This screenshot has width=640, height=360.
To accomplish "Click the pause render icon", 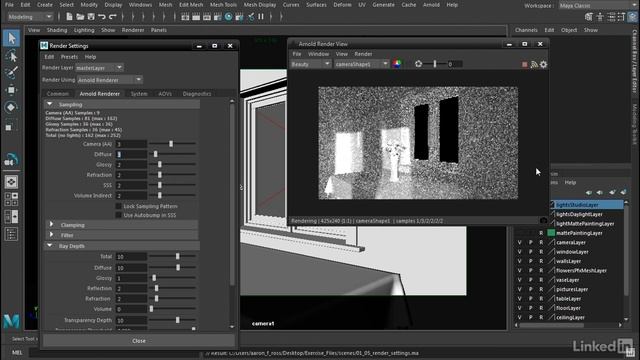I will (x=261, y=17).
